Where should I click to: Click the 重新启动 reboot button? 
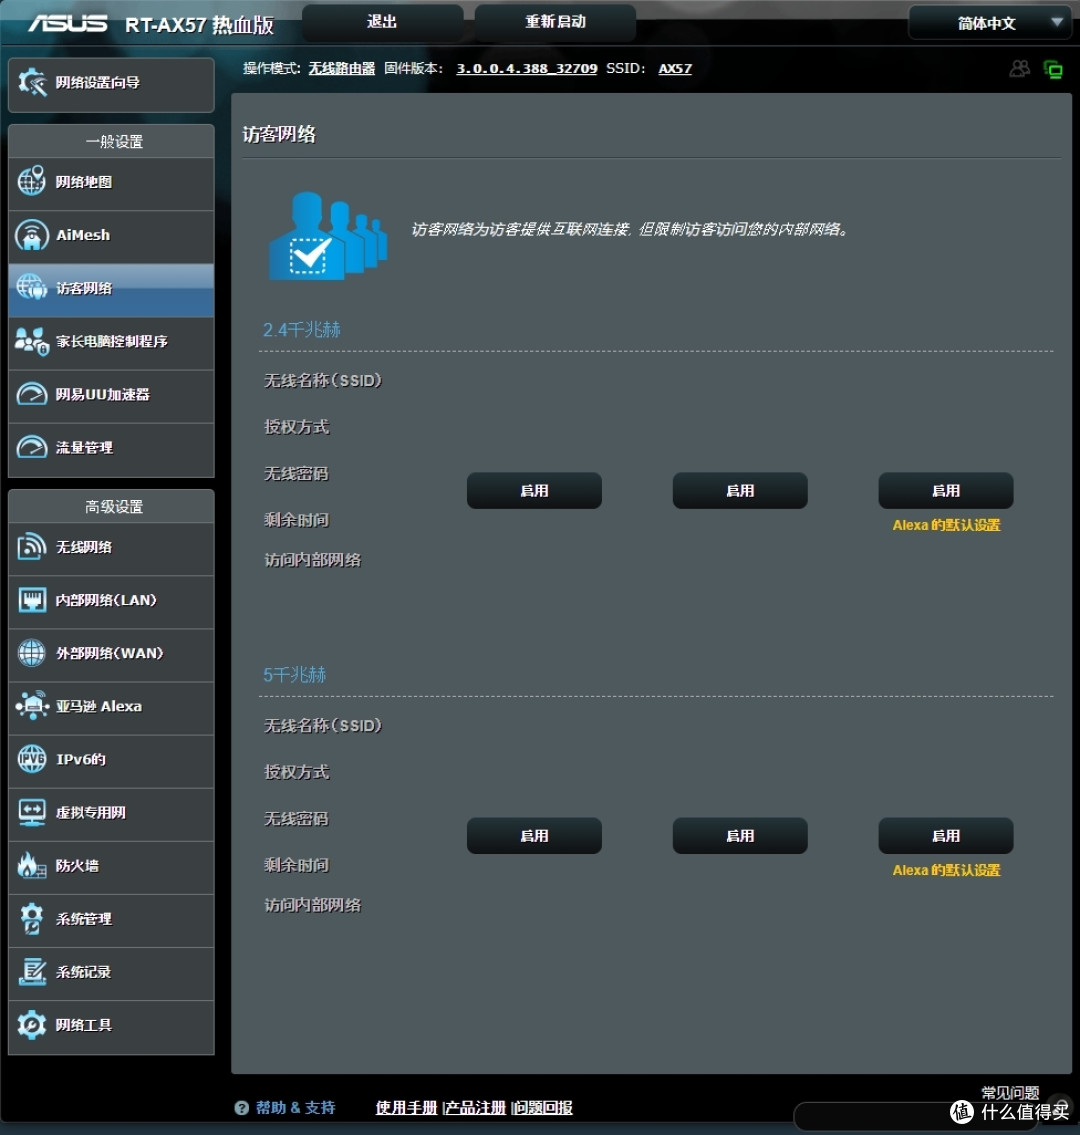click(x=555, y=22)
